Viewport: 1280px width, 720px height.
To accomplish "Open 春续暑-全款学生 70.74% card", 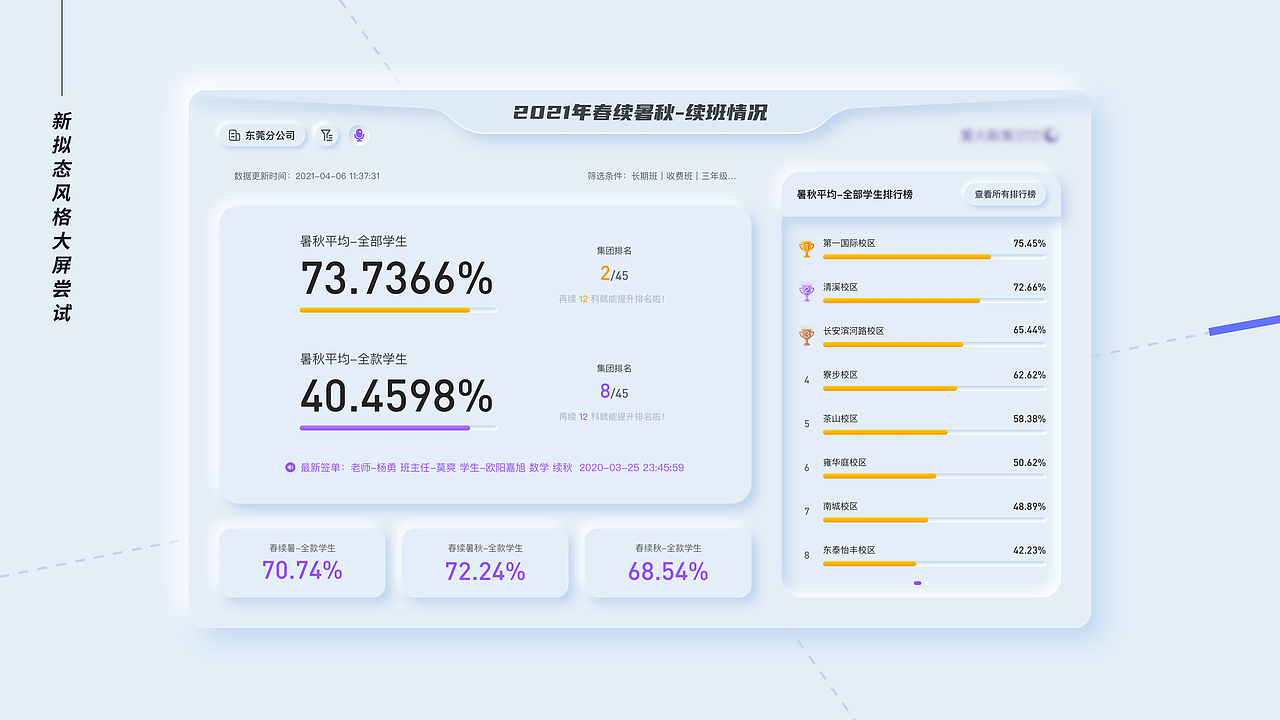I will click(302, 564).
